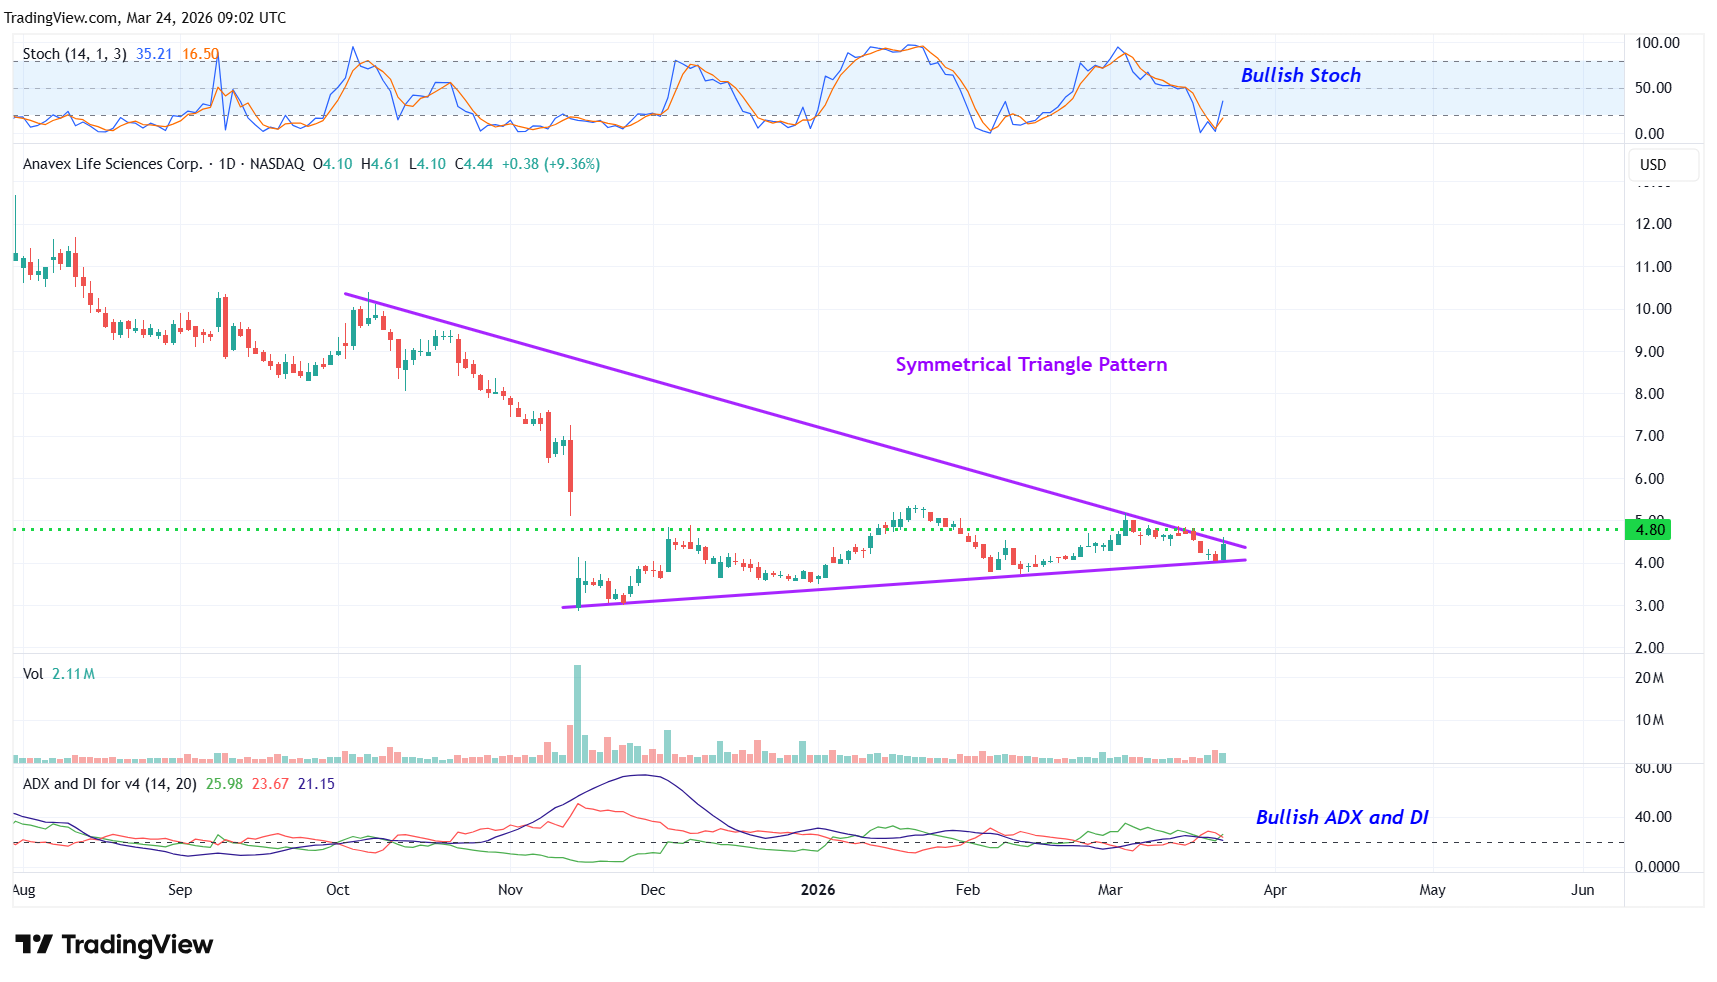Select the green dotted horizontal resistance line
1717x982 pixels.
[300, 529]
